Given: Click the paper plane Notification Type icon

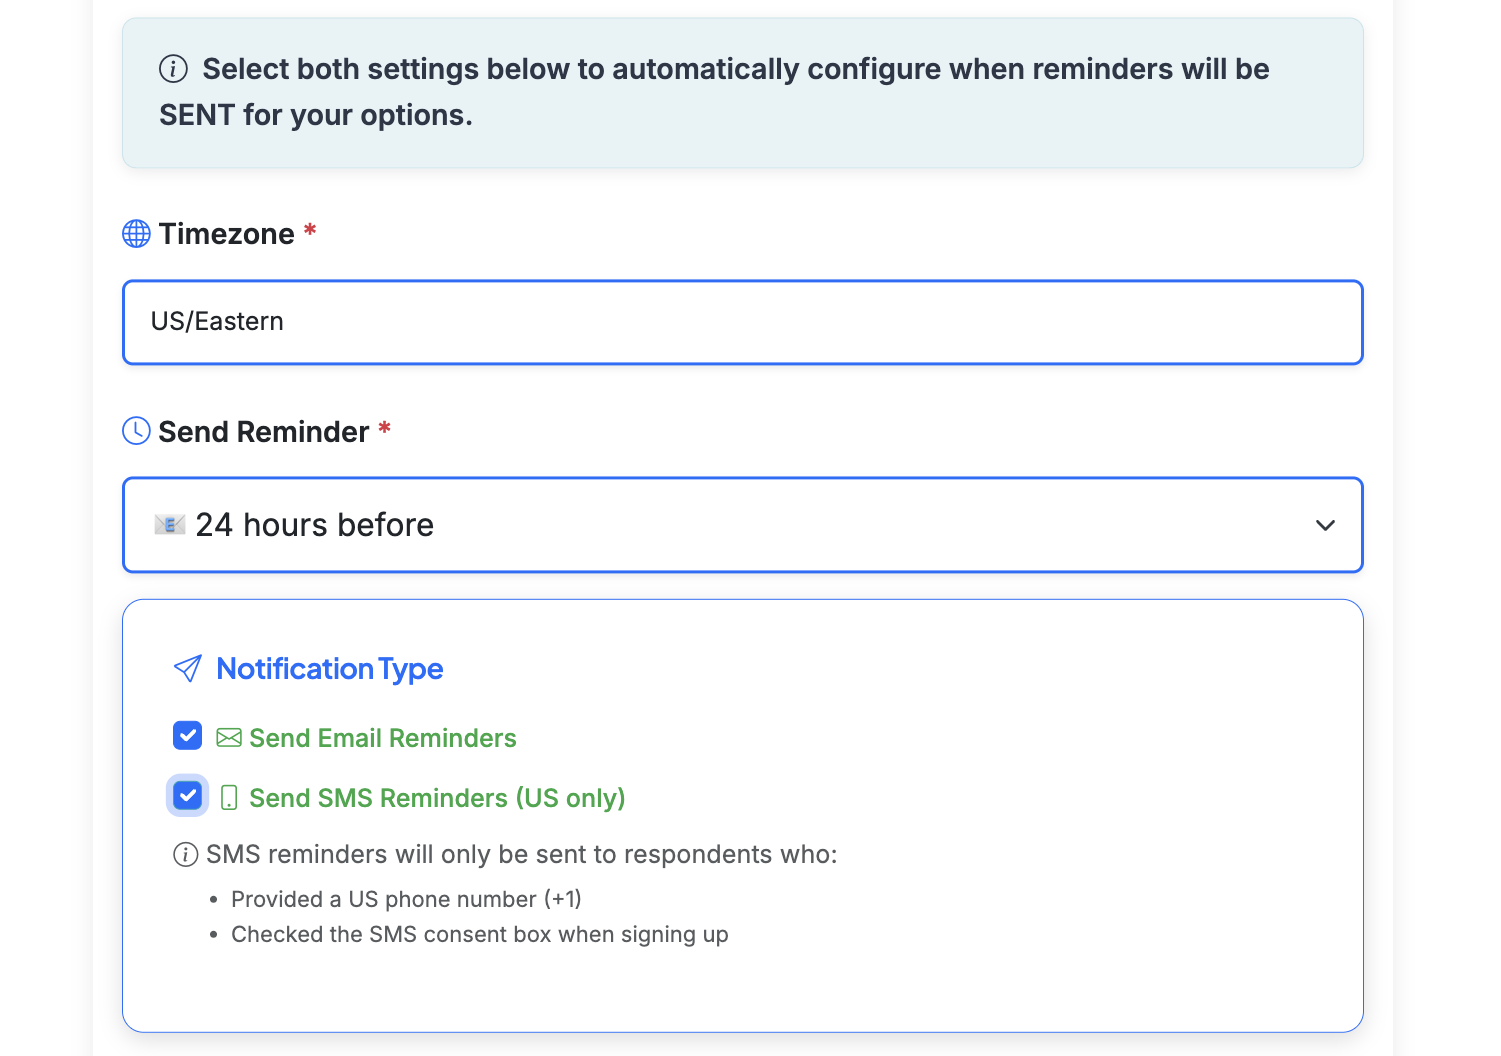Looking at the screenshot, I should [x=187, y=668].
